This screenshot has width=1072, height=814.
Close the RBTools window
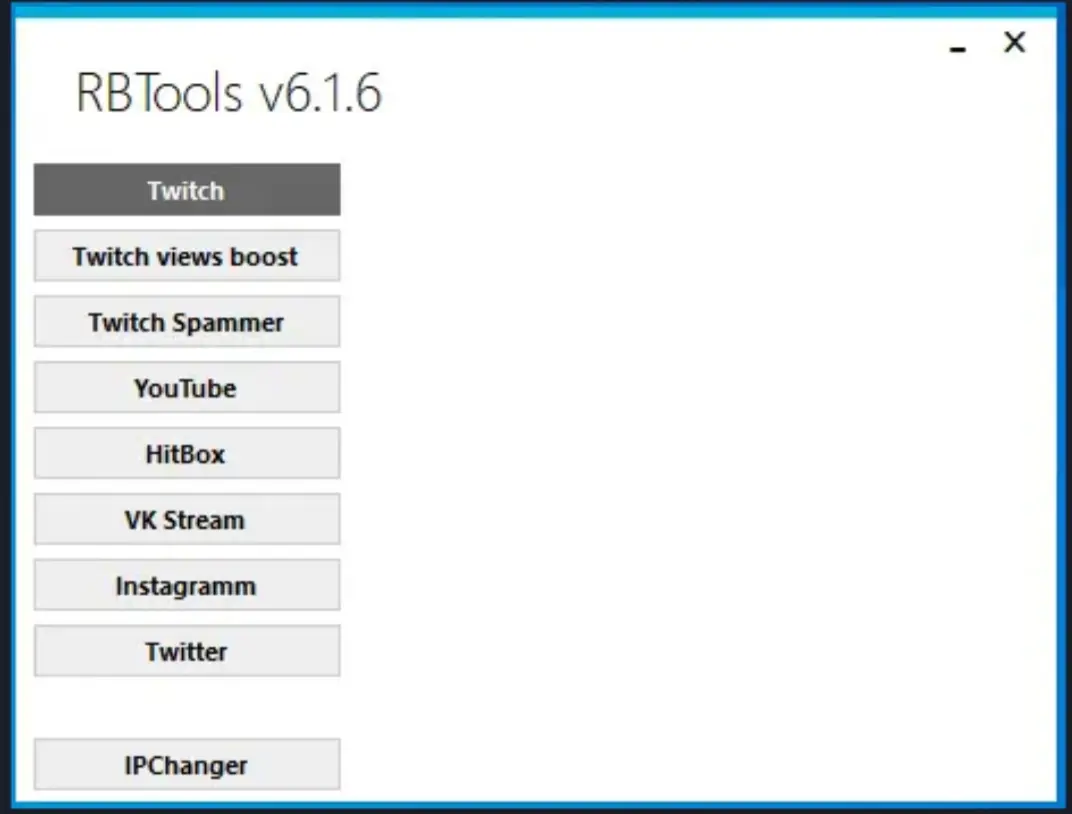tap(1015, 42)
